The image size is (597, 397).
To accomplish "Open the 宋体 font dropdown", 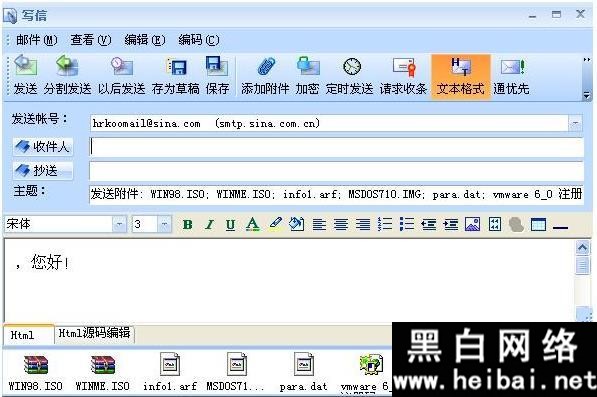I will click(x=119, y=224).
